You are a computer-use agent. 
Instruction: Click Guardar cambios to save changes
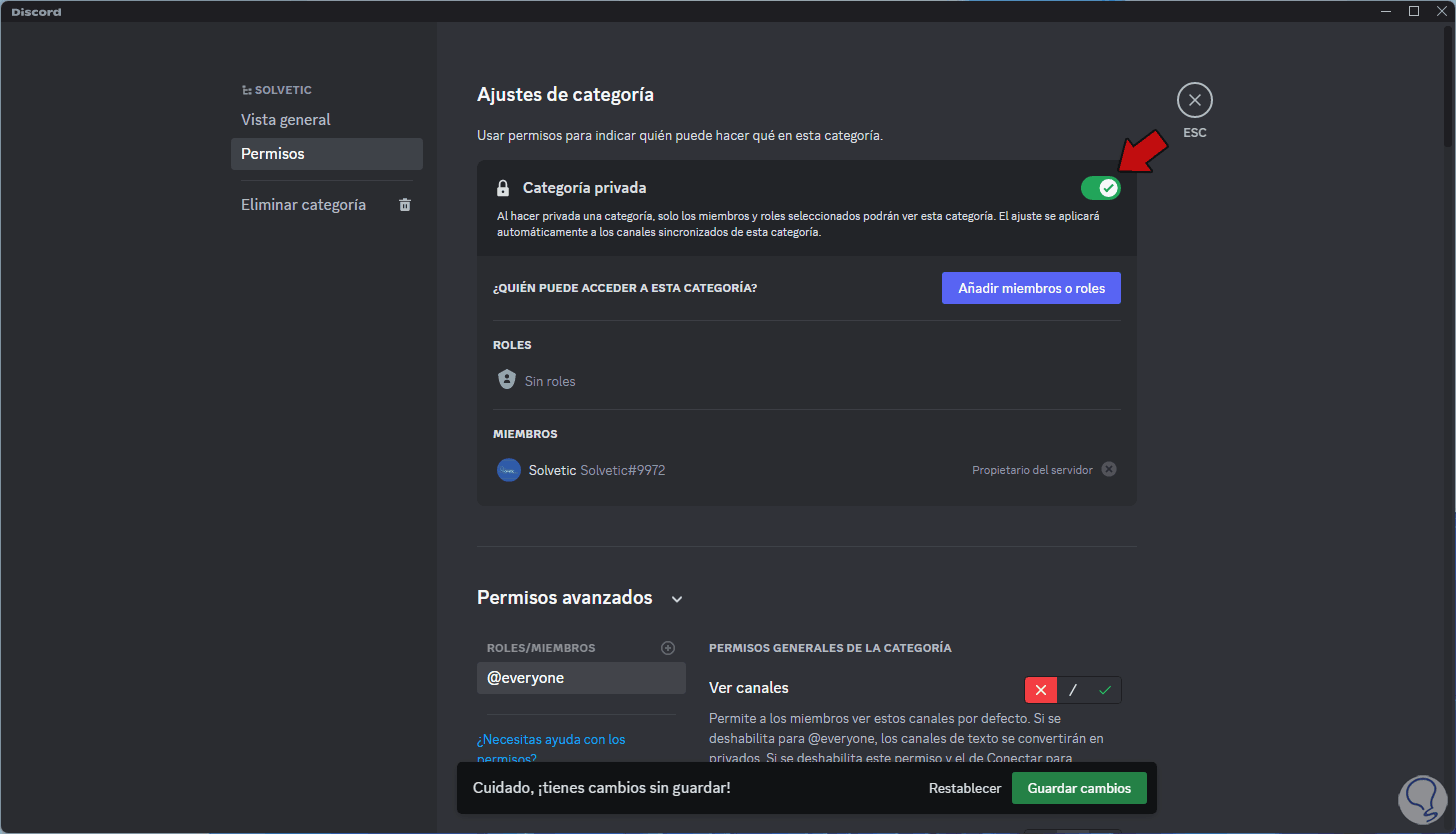[1079, 788]
